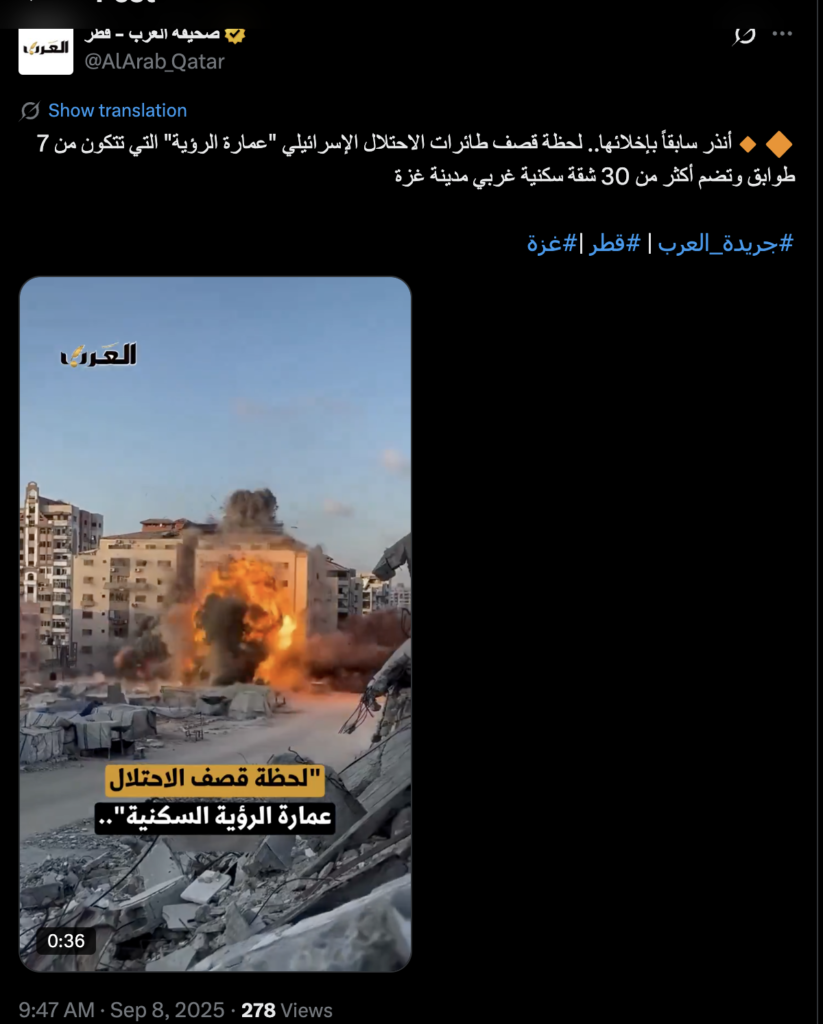The height and width of the screenshot is (1024, 823).
Task: Click the translate icon beside Show translation
Action: tap(30, 110)
